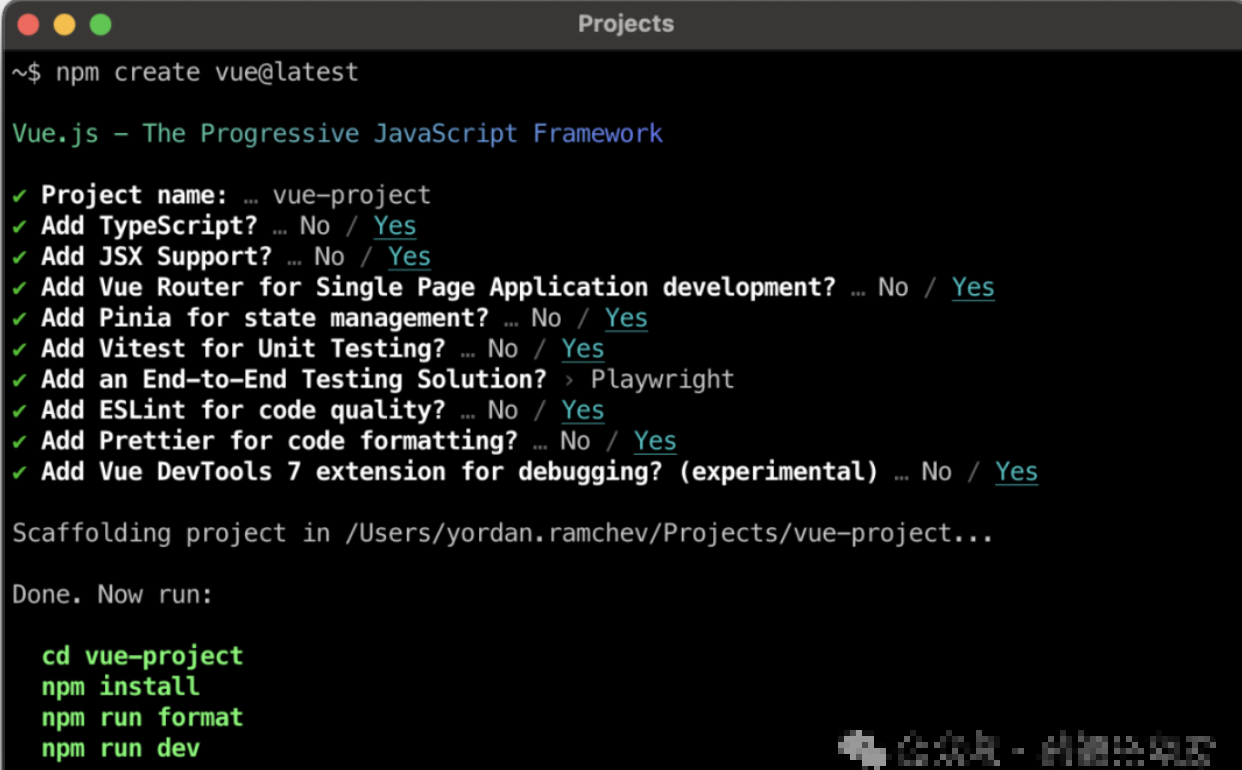The width and height of the screenshot is (1242, 770).
Task: Click the "Add ESLint for code quality?" prompt
Action: (x=243, y=411)
